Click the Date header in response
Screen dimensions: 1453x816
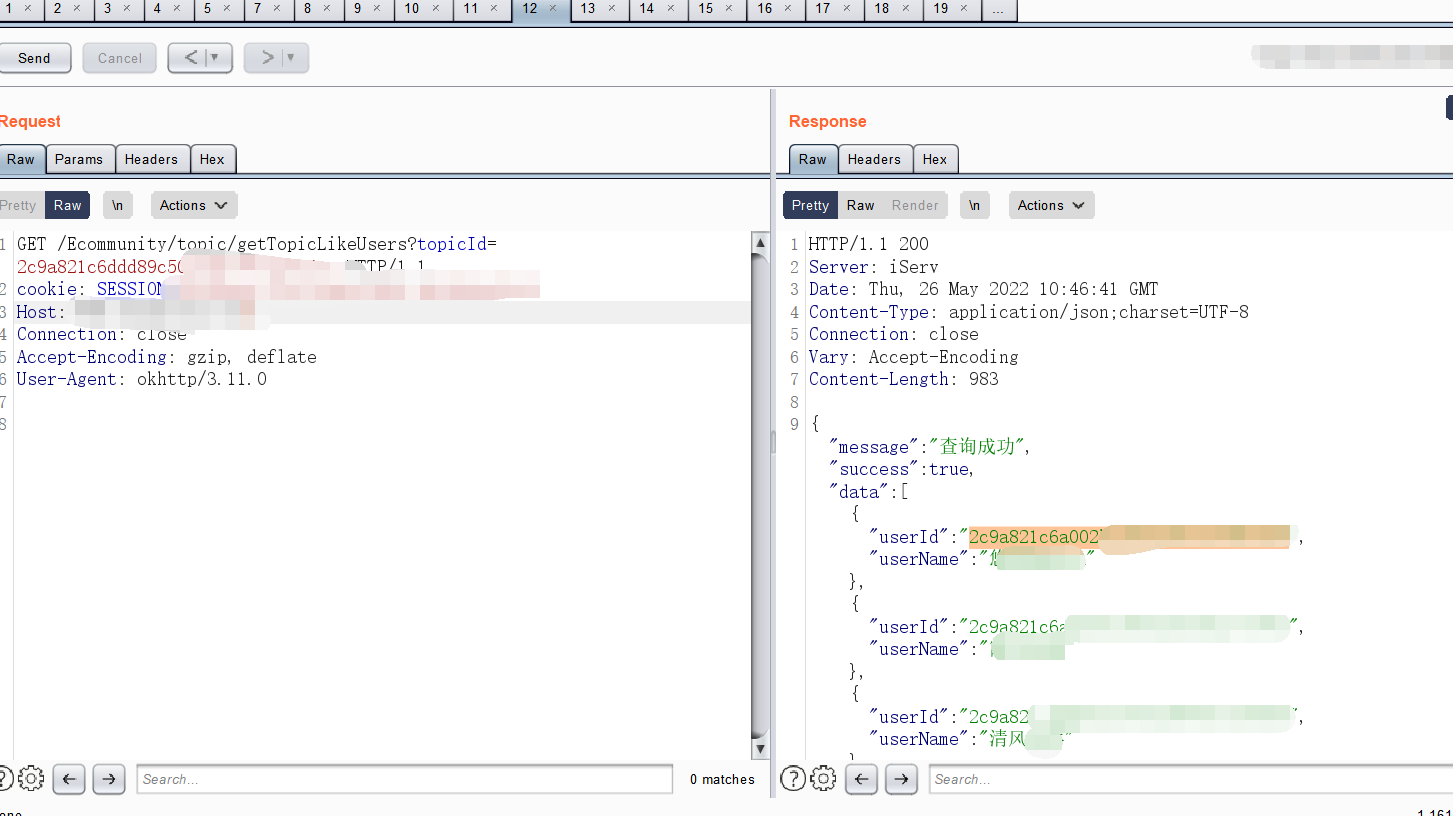tap(983, 289)
